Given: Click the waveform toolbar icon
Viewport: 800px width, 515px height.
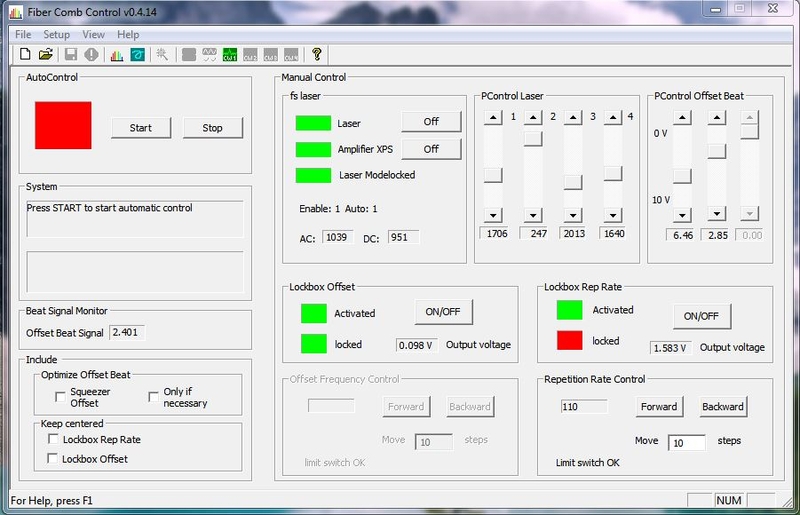Looking at the screenshot, I should 209,55.
